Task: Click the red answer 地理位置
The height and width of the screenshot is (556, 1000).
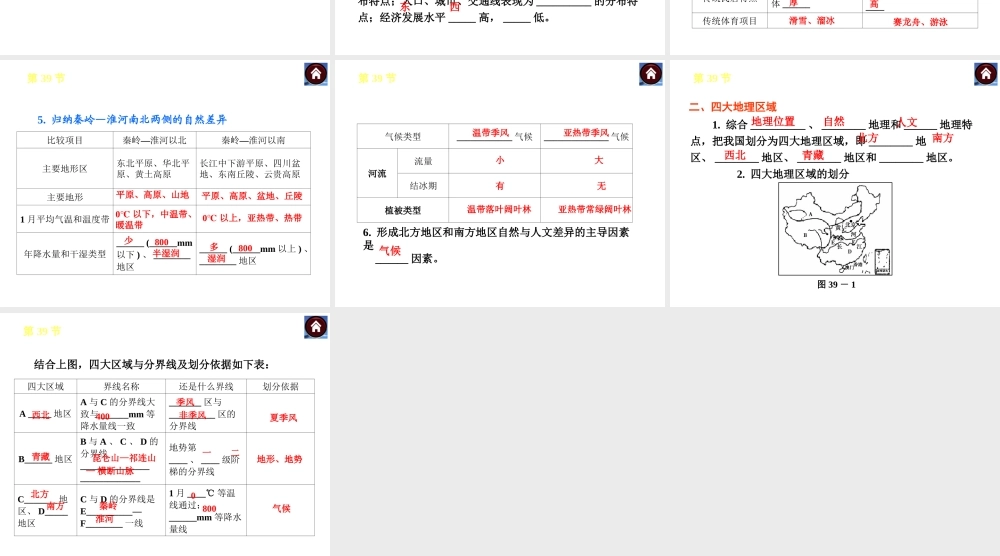Action: (x=773, y=121)
